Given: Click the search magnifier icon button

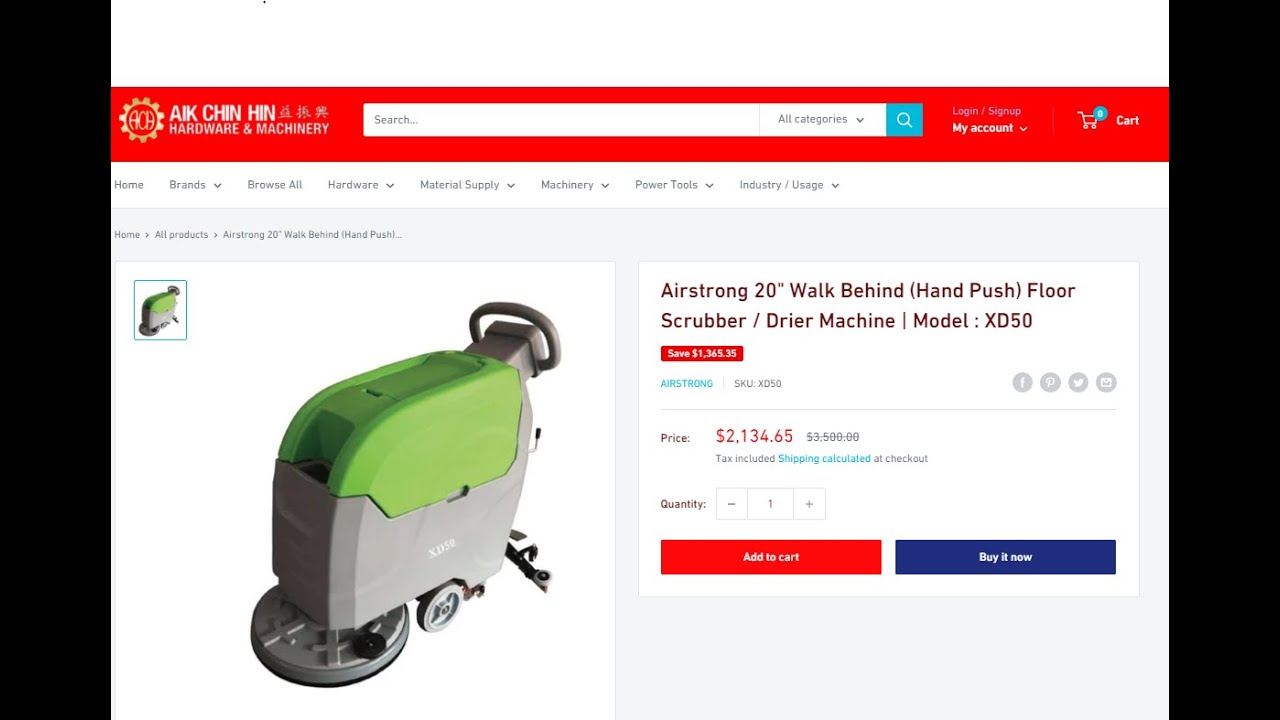Looking at the screenshot, I should click(904, 120).
